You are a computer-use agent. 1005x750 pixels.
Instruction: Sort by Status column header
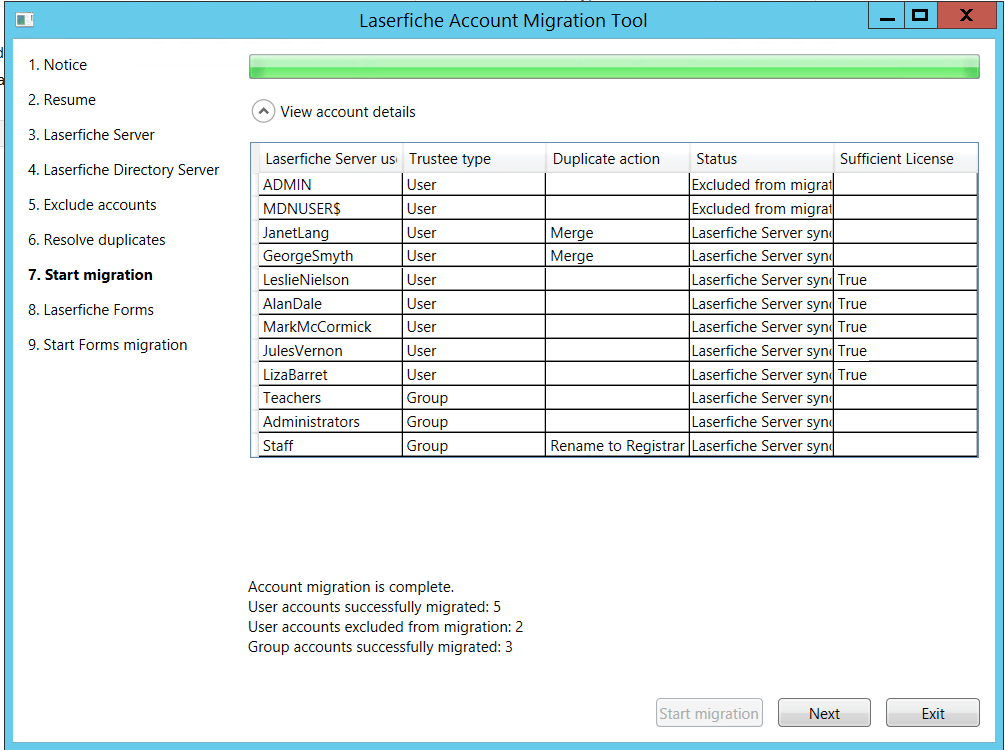coord(761,159)
